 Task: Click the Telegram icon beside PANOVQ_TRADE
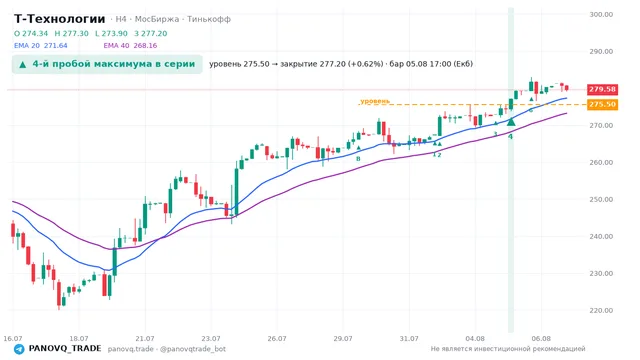click(19, 349)
